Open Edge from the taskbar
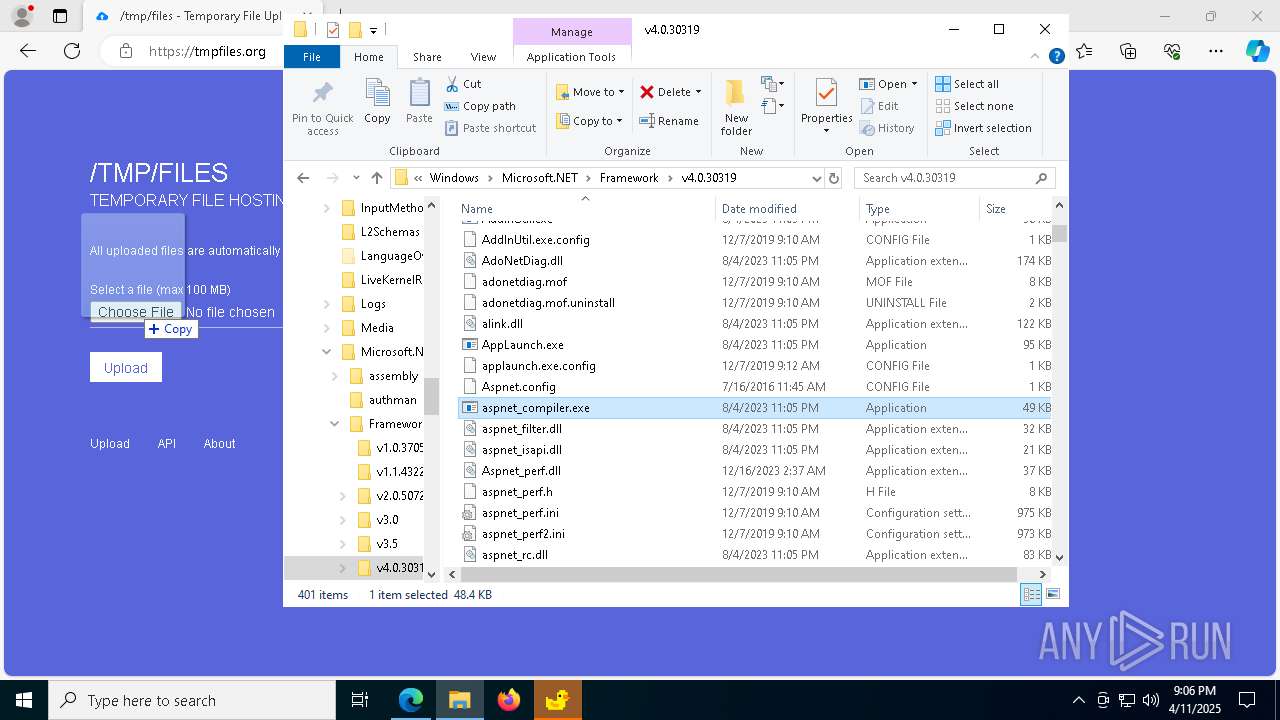 click(x=411, y=700)
